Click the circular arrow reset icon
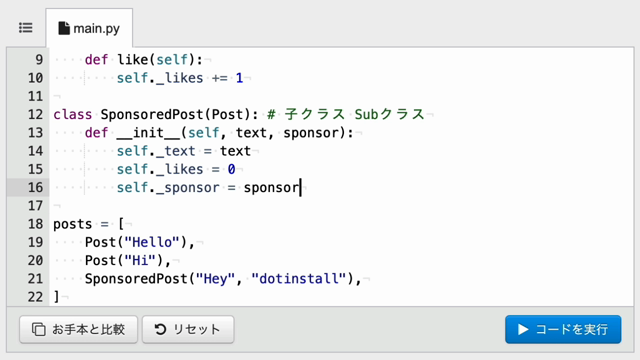 (160, 329)
